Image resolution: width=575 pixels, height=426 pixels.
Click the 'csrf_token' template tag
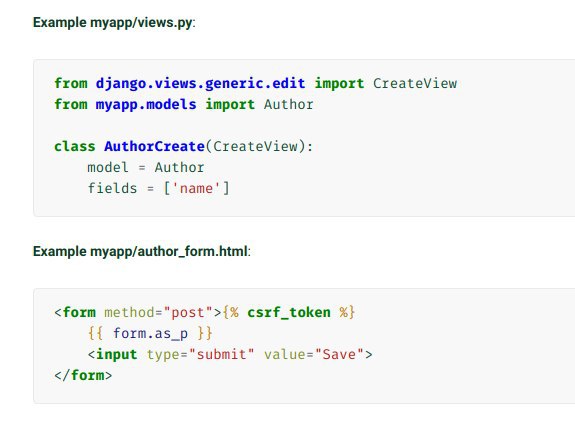click(289, 312)
